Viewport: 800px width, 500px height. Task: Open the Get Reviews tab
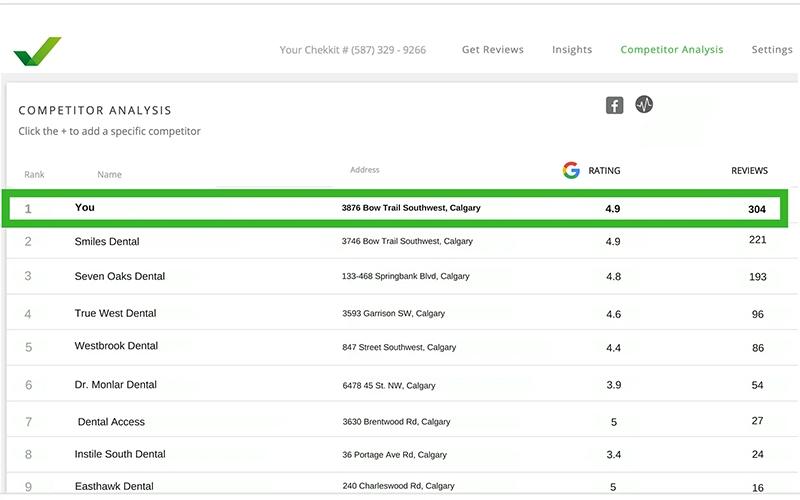click(x=492, y=49)
